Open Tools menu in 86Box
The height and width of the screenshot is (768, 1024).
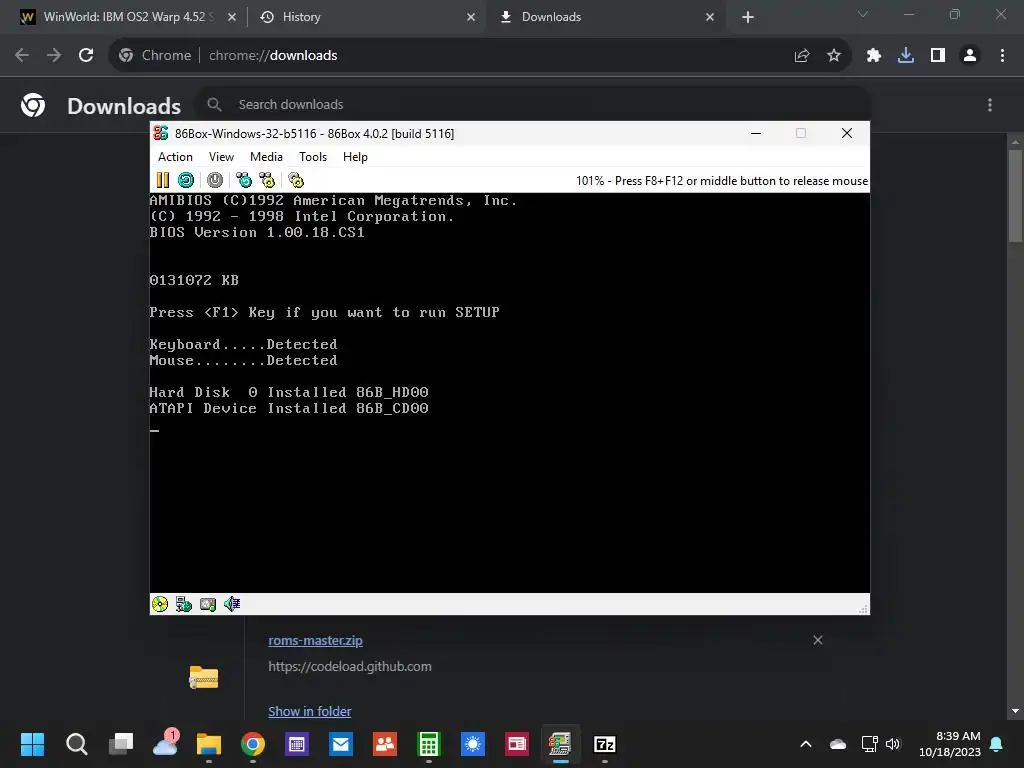pos(313,157)
